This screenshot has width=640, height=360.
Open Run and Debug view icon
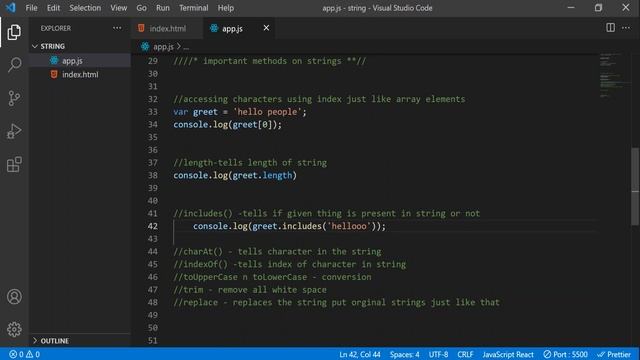(14, 131)
